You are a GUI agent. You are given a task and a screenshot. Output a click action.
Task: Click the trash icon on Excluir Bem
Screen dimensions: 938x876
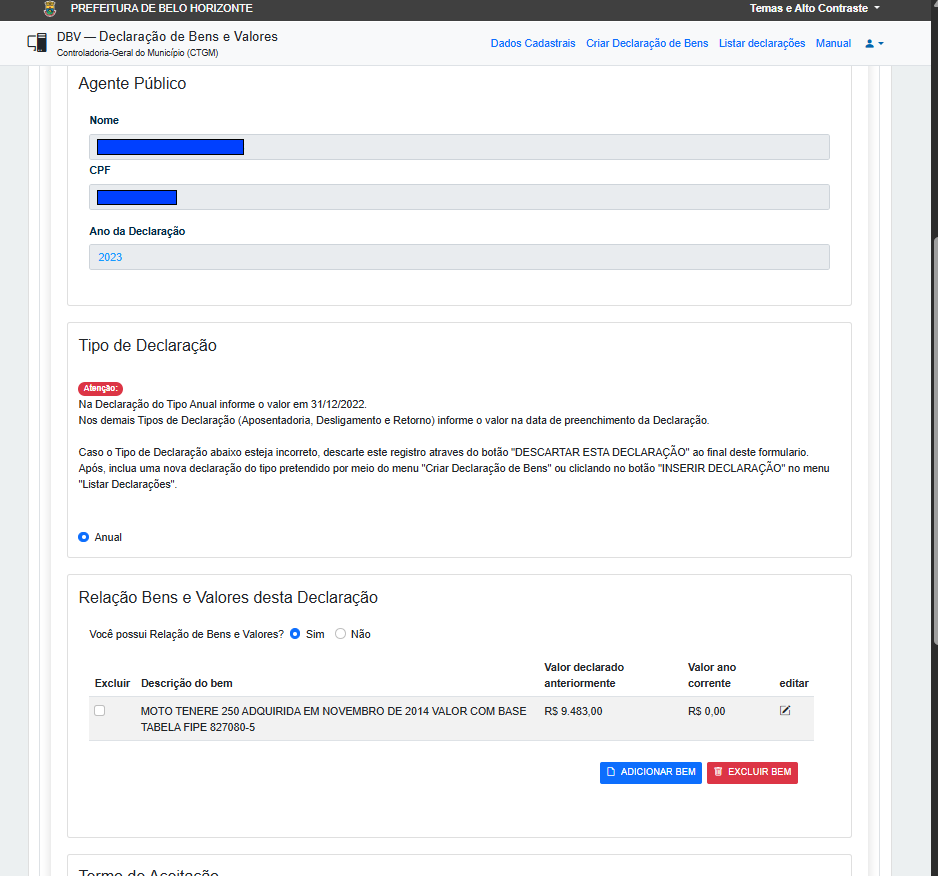718,772
